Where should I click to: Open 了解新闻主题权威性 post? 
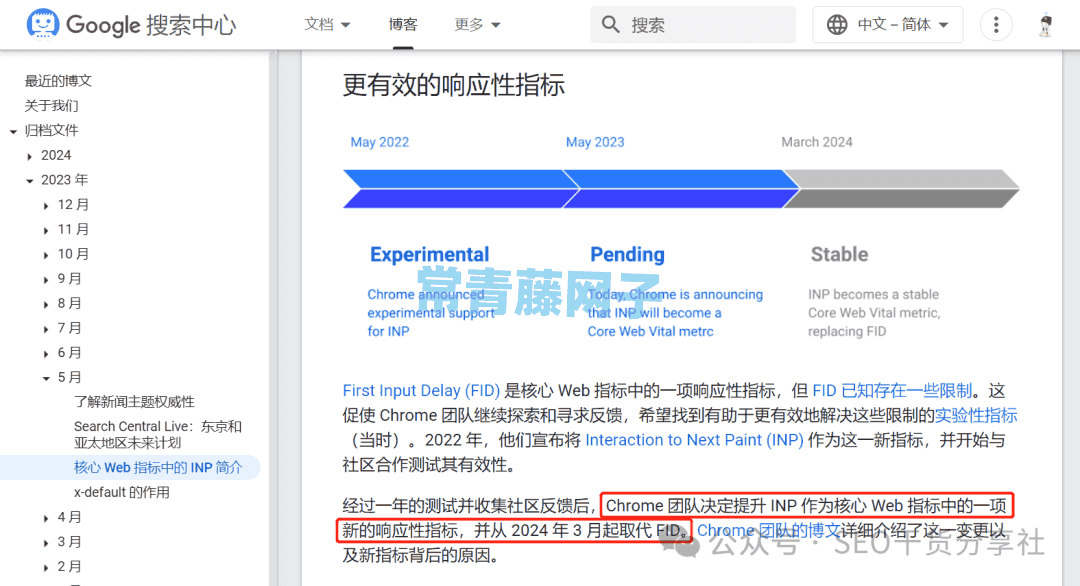[x=134, y=401]
